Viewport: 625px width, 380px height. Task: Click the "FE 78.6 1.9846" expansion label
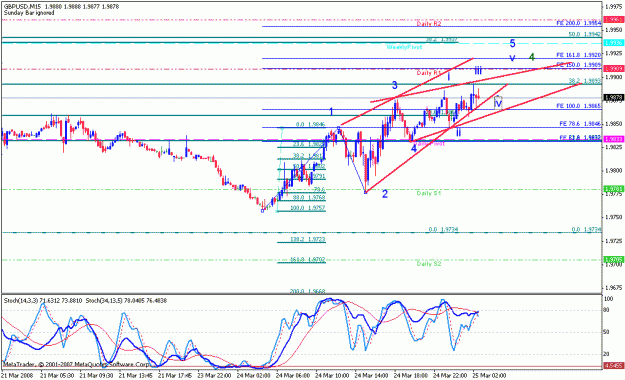pos(580,124)
